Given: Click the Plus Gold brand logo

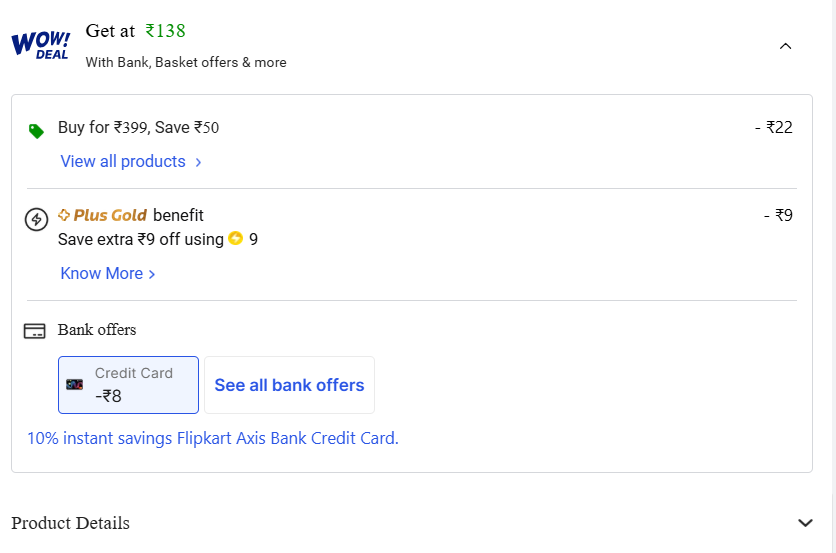Looking at the screenshot, I should [x=103, y=215].
